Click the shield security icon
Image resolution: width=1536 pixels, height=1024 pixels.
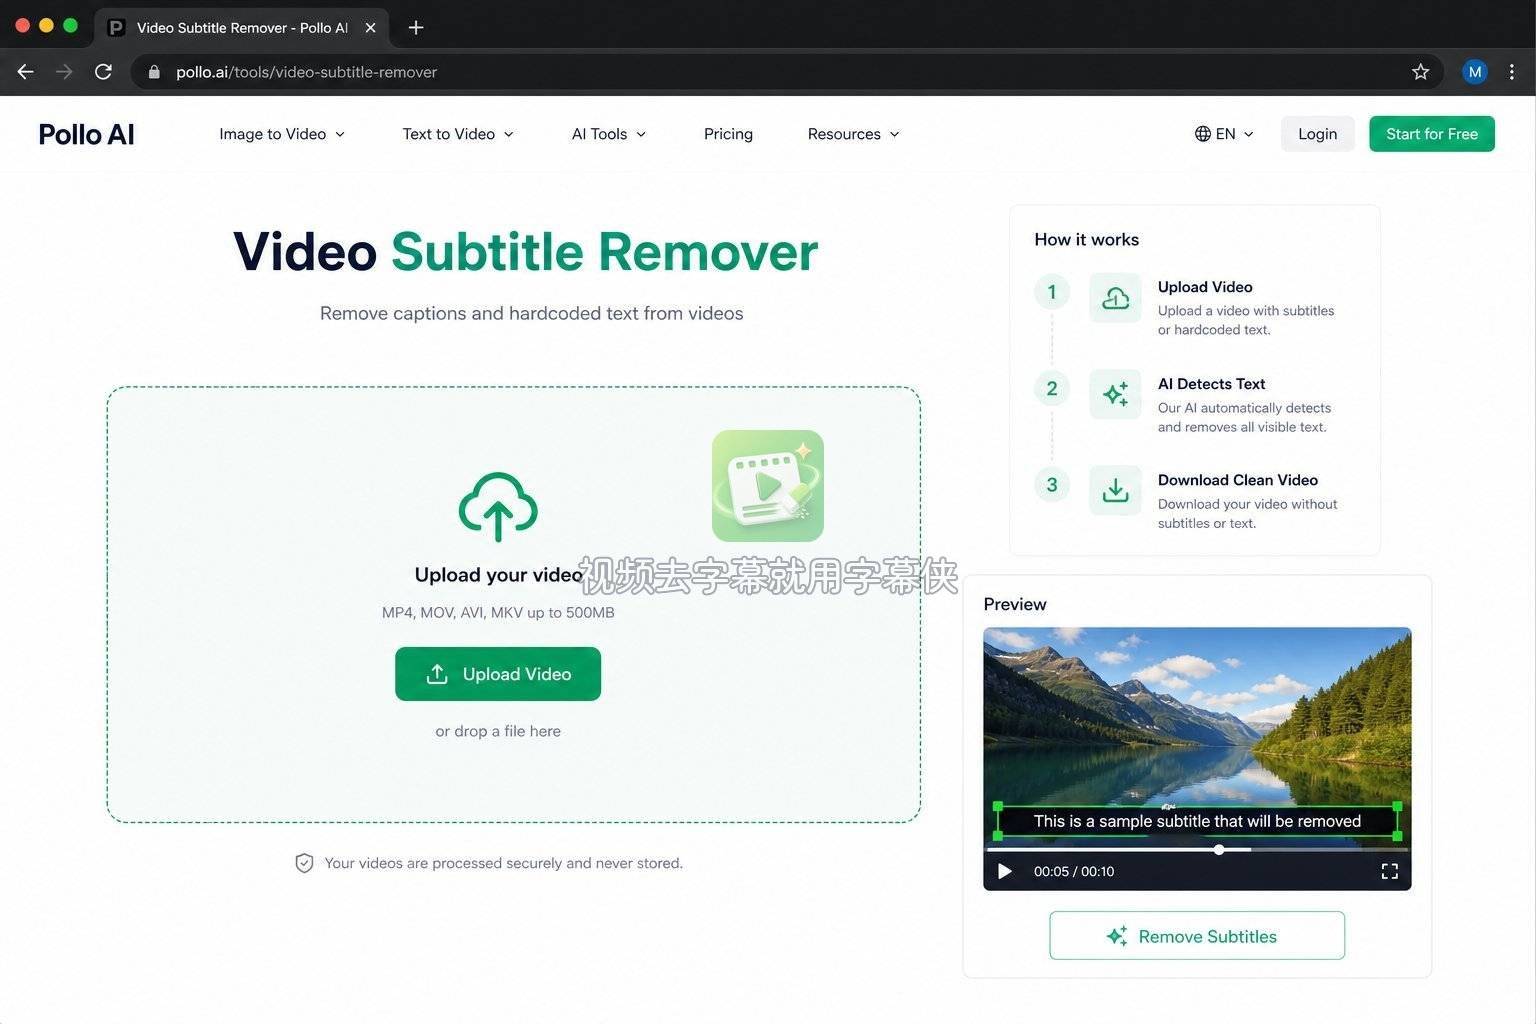pyautogui.click(x=304, y=863)
